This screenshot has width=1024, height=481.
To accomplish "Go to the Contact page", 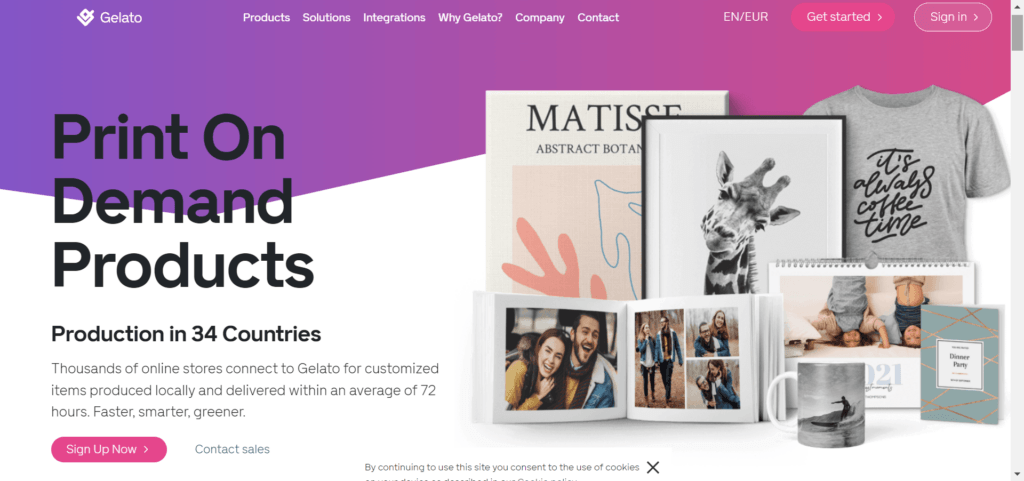I will coord(598,18).
